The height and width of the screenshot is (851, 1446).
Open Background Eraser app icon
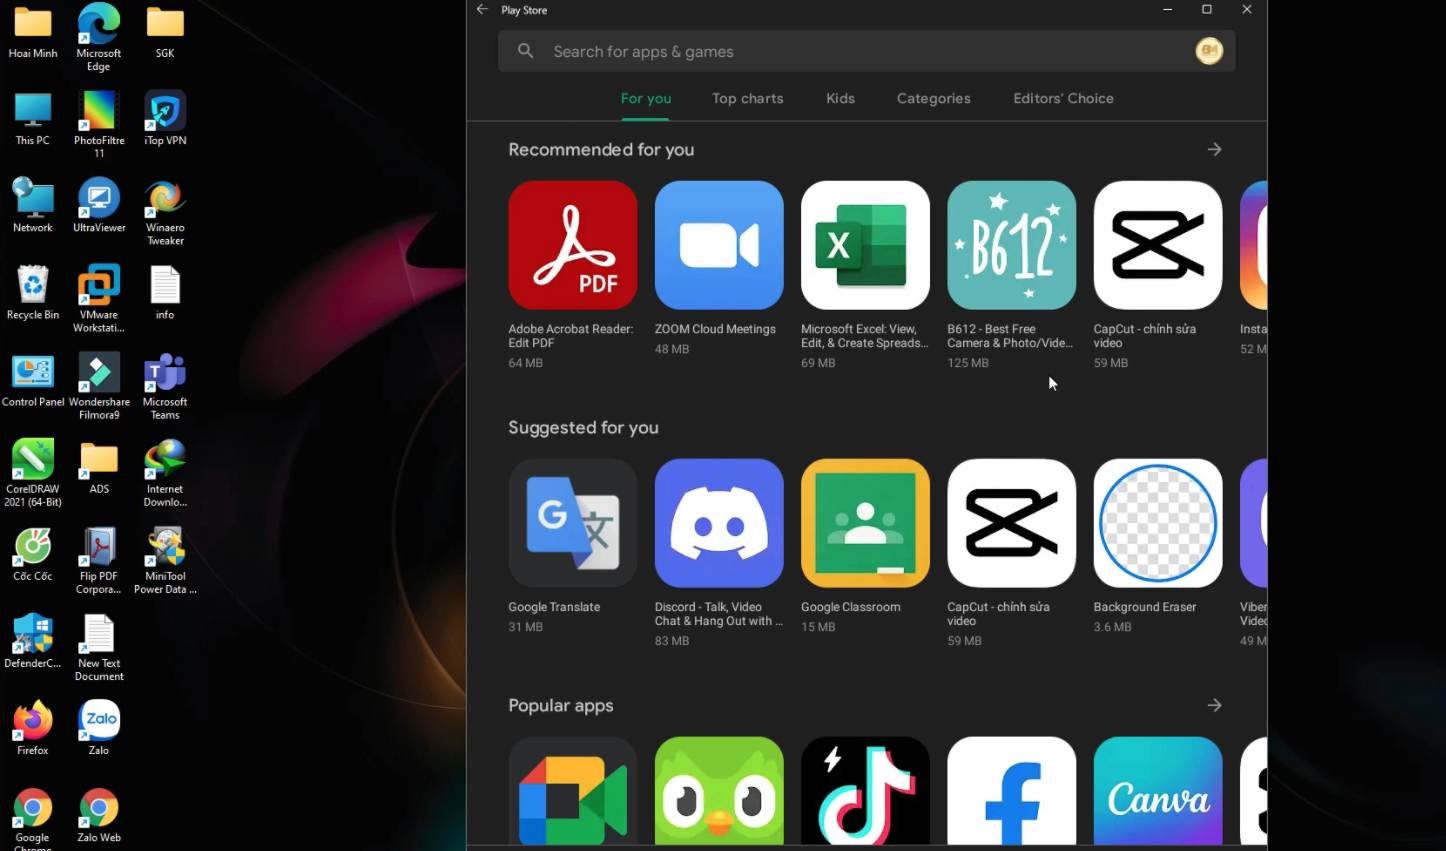click(x=1158, y=523)
